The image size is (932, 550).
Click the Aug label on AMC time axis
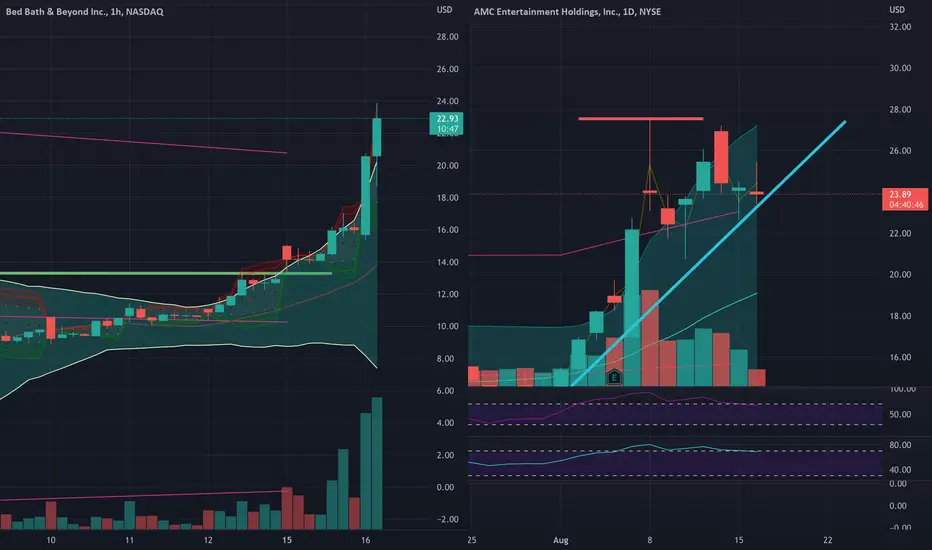point(561,540)
